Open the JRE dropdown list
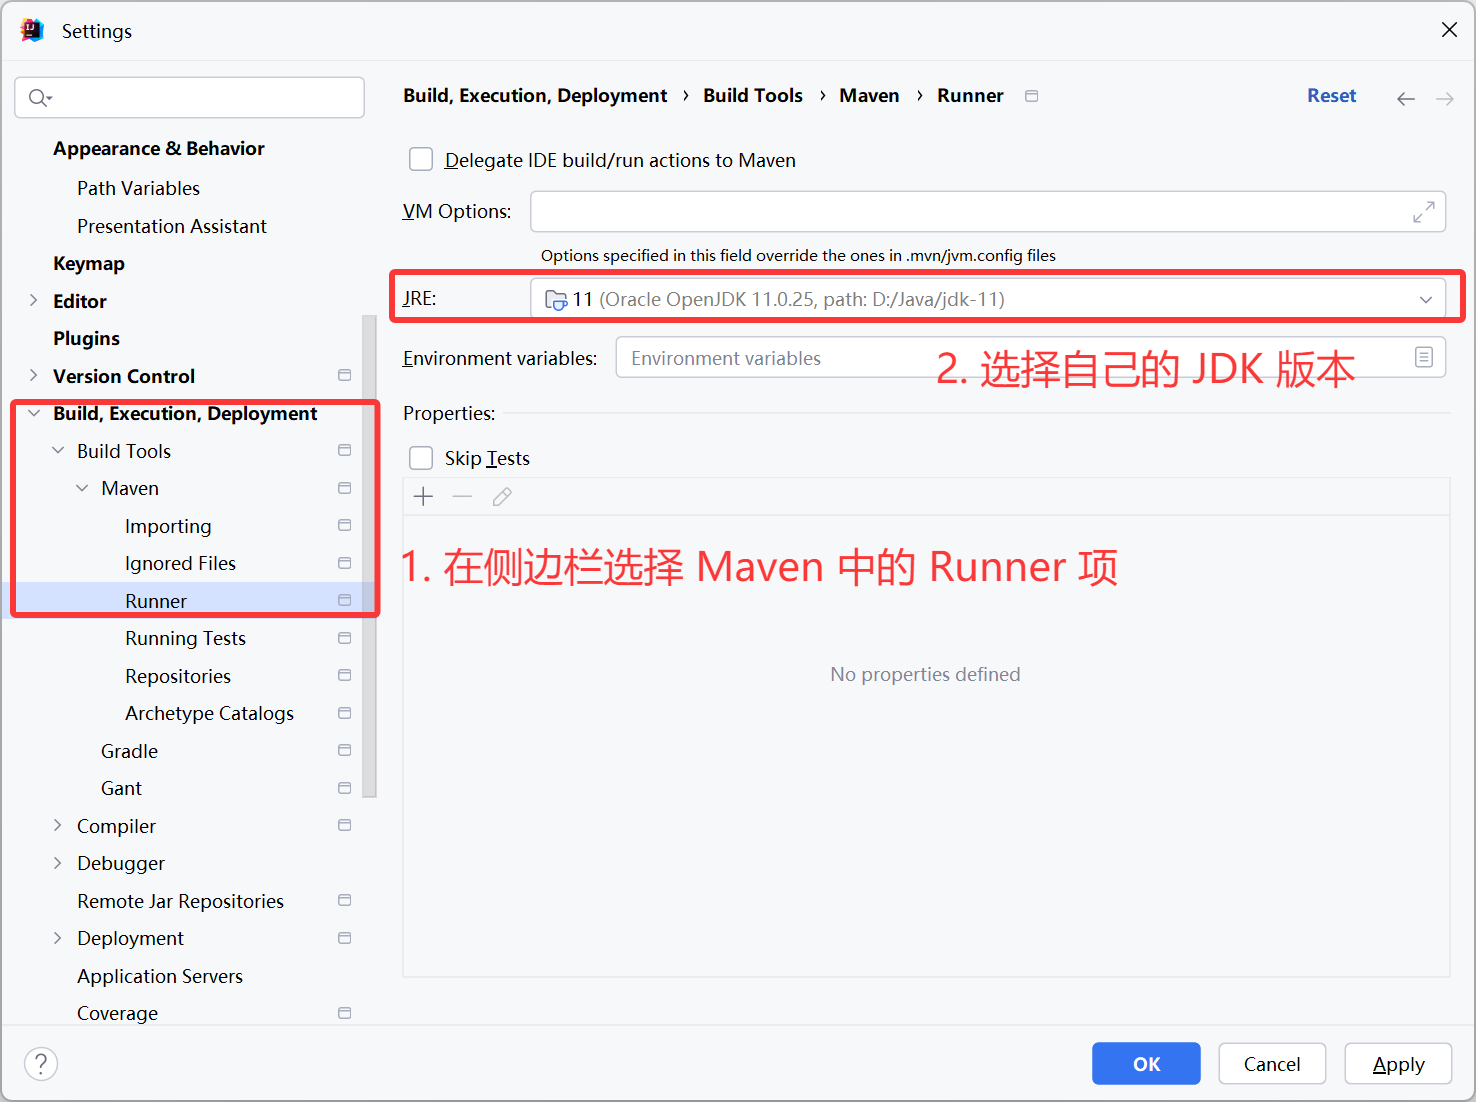Viewport: 1476px width, 1102px height. pos(988,299)
